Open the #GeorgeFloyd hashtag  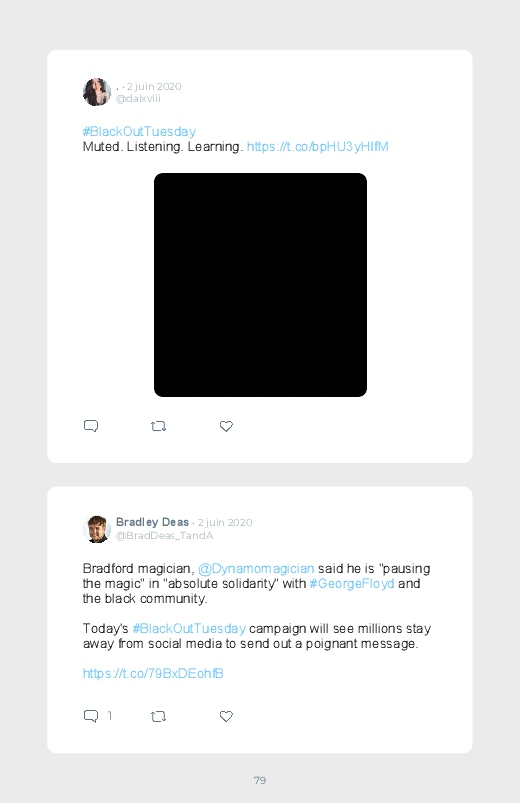click(x=352, y=583)
